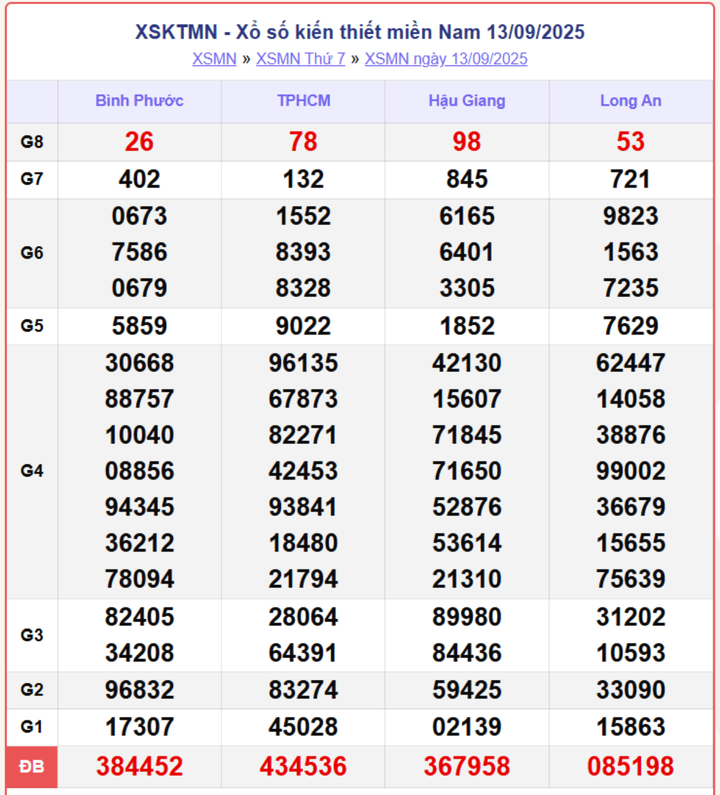Viewport: 720px width, 795px height.
Task: Click the XSKTMN lottery results title
Action: pyautogui.click(x=360, y=32)
